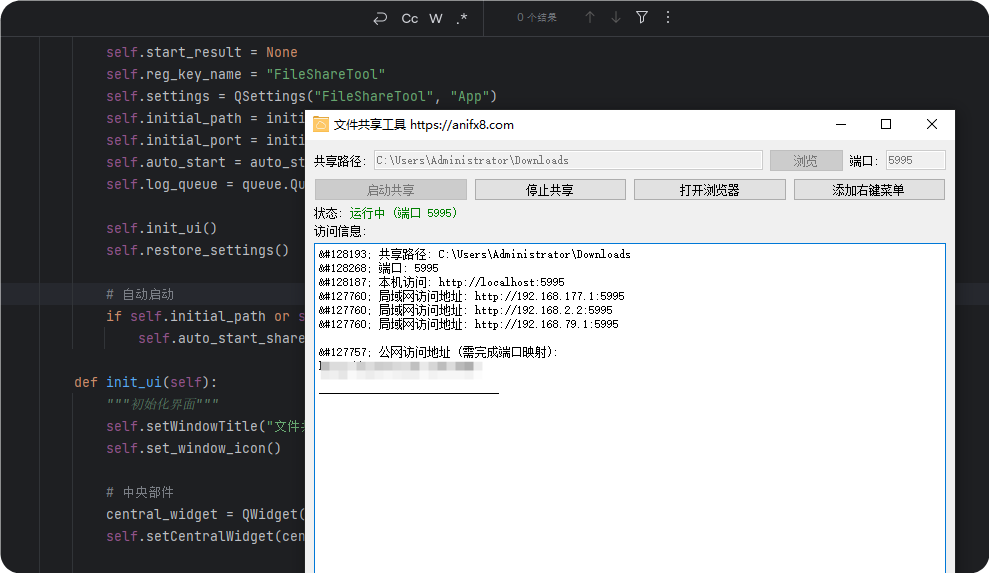Click the 停止共享 button
This screenshot has height=573, width=989.
click(x=550, y=190)
